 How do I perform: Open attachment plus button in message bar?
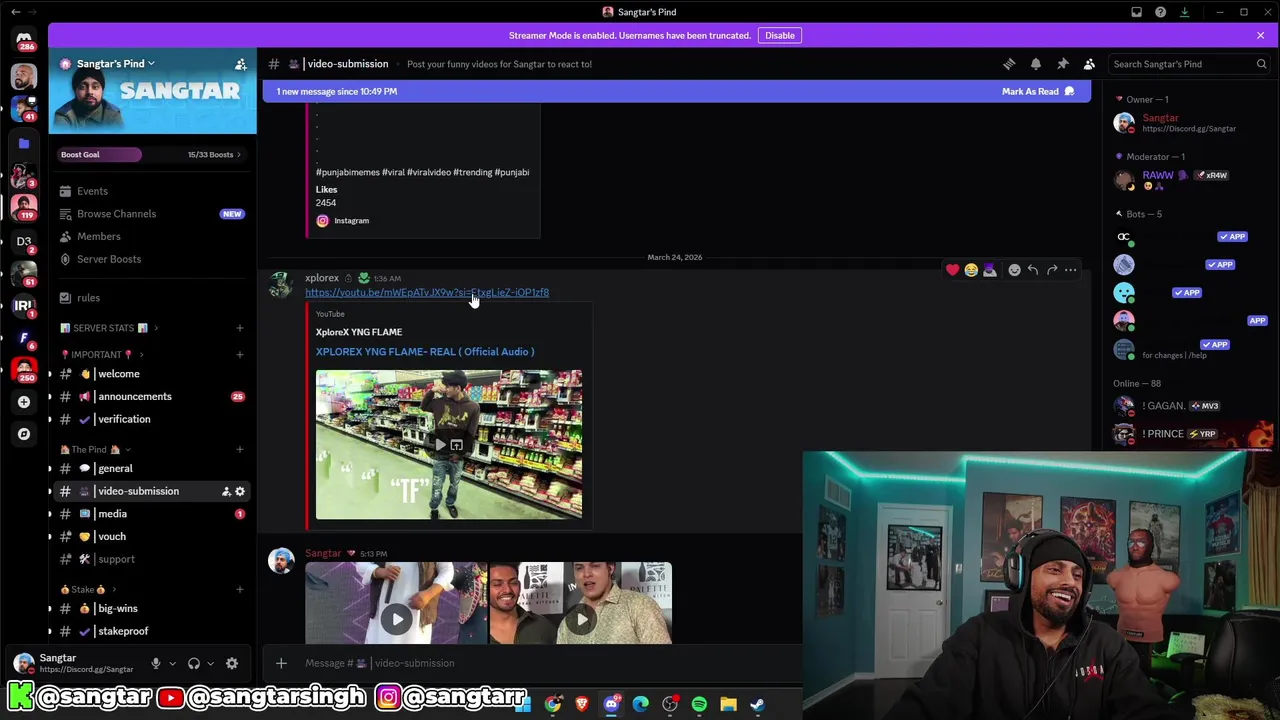[281, 663]
